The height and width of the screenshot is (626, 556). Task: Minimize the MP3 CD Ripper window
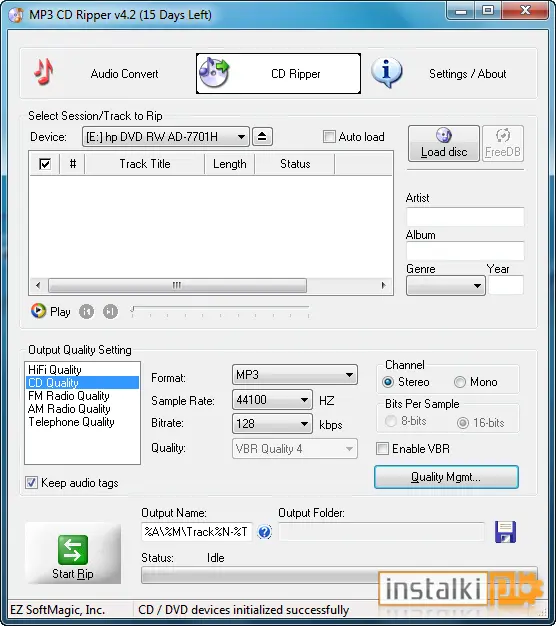461,11
